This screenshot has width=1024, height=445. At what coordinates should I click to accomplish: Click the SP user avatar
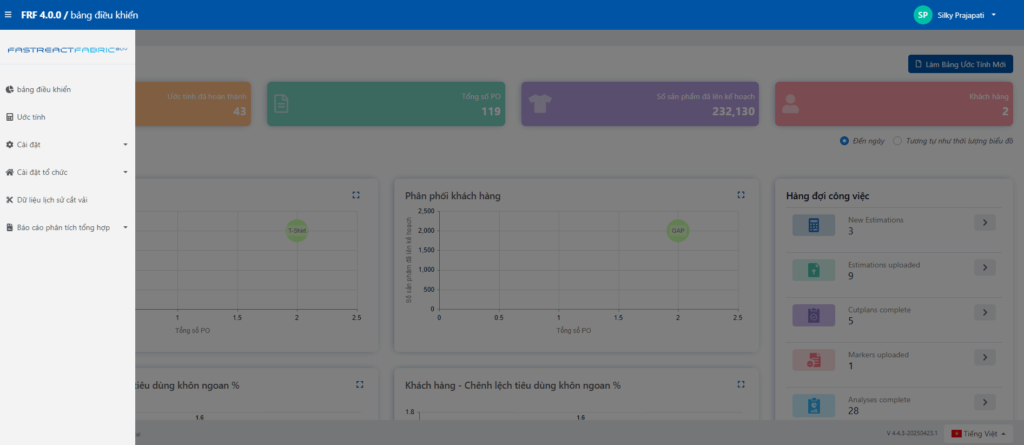point(921,15)
